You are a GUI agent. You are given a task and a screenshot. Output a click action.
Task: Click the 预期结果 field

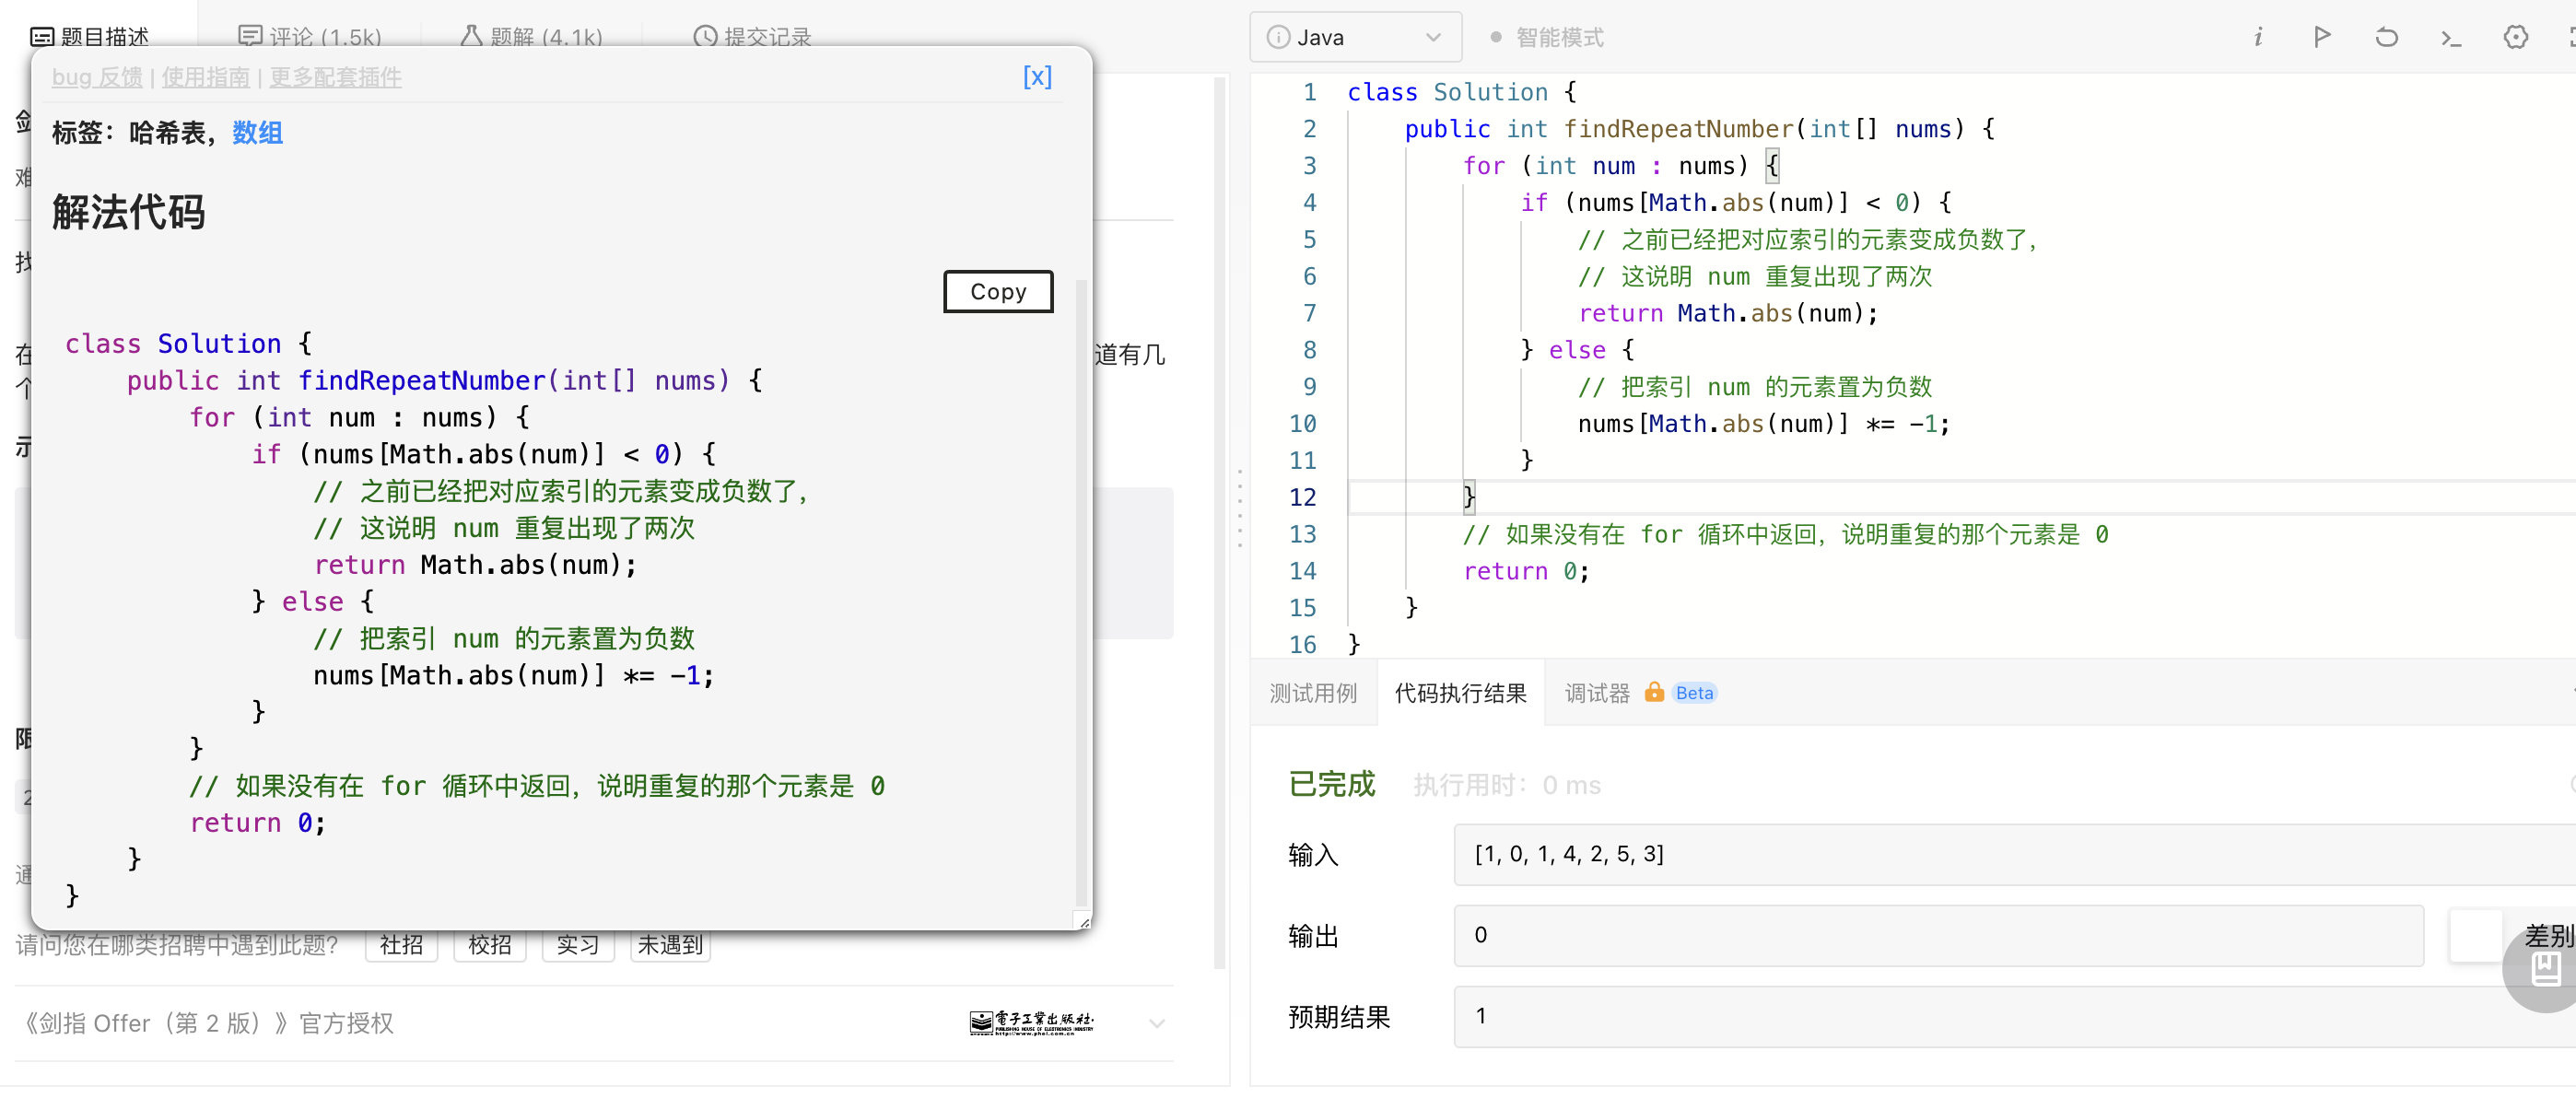(x=2014, y=1016)
